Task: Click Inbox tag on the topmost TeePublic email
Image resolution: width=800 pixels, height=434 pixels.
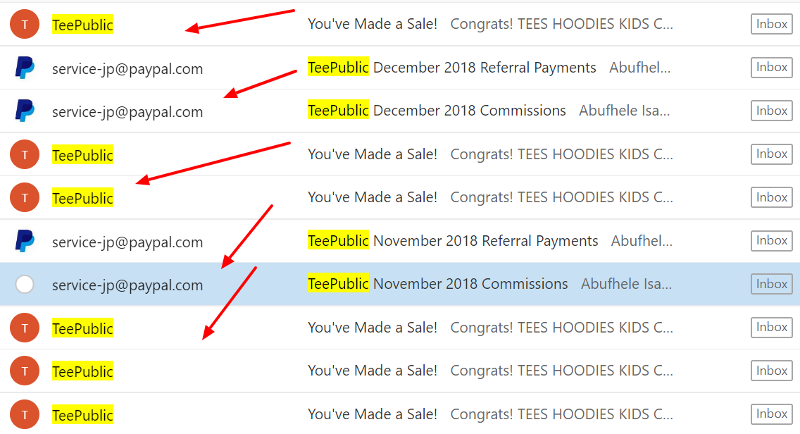Action: (771, 24)
